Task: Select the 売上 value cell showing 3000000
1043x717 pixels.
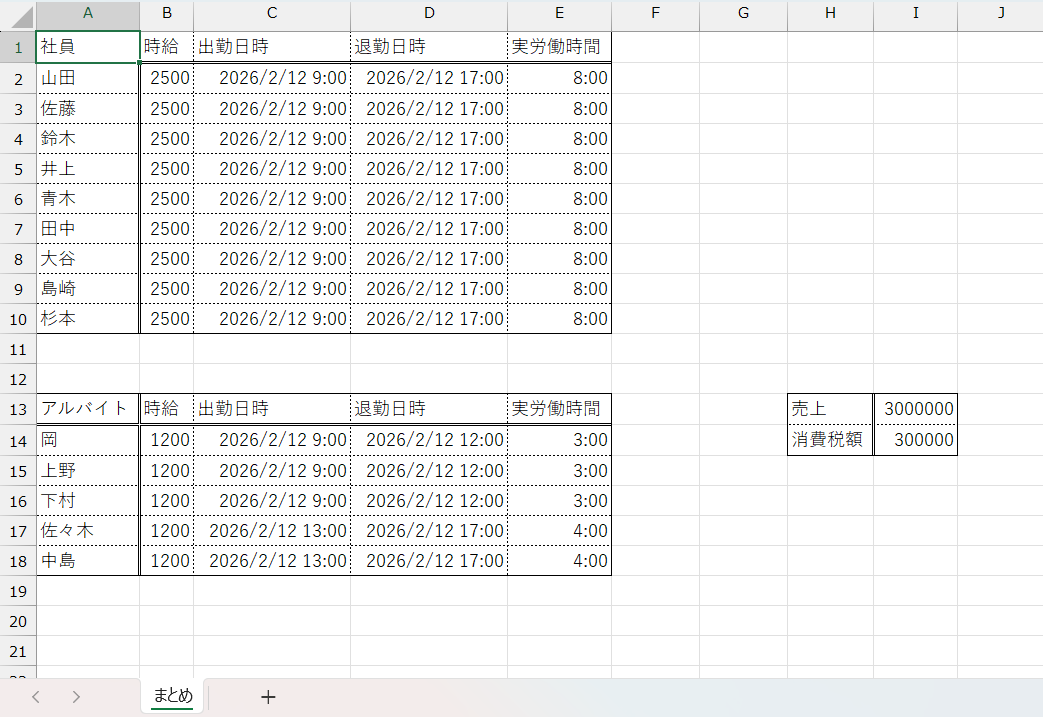Action: click(916, 409)
